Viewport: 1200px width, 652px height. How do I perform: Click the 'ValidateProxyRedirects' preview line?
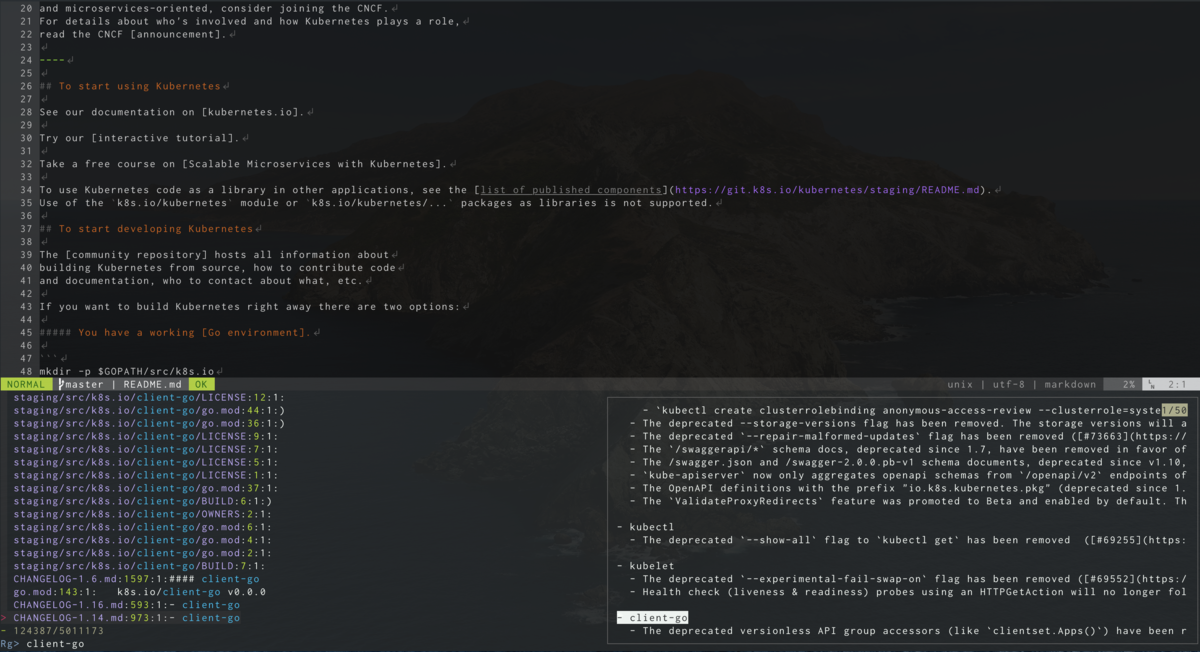point(908,501)
